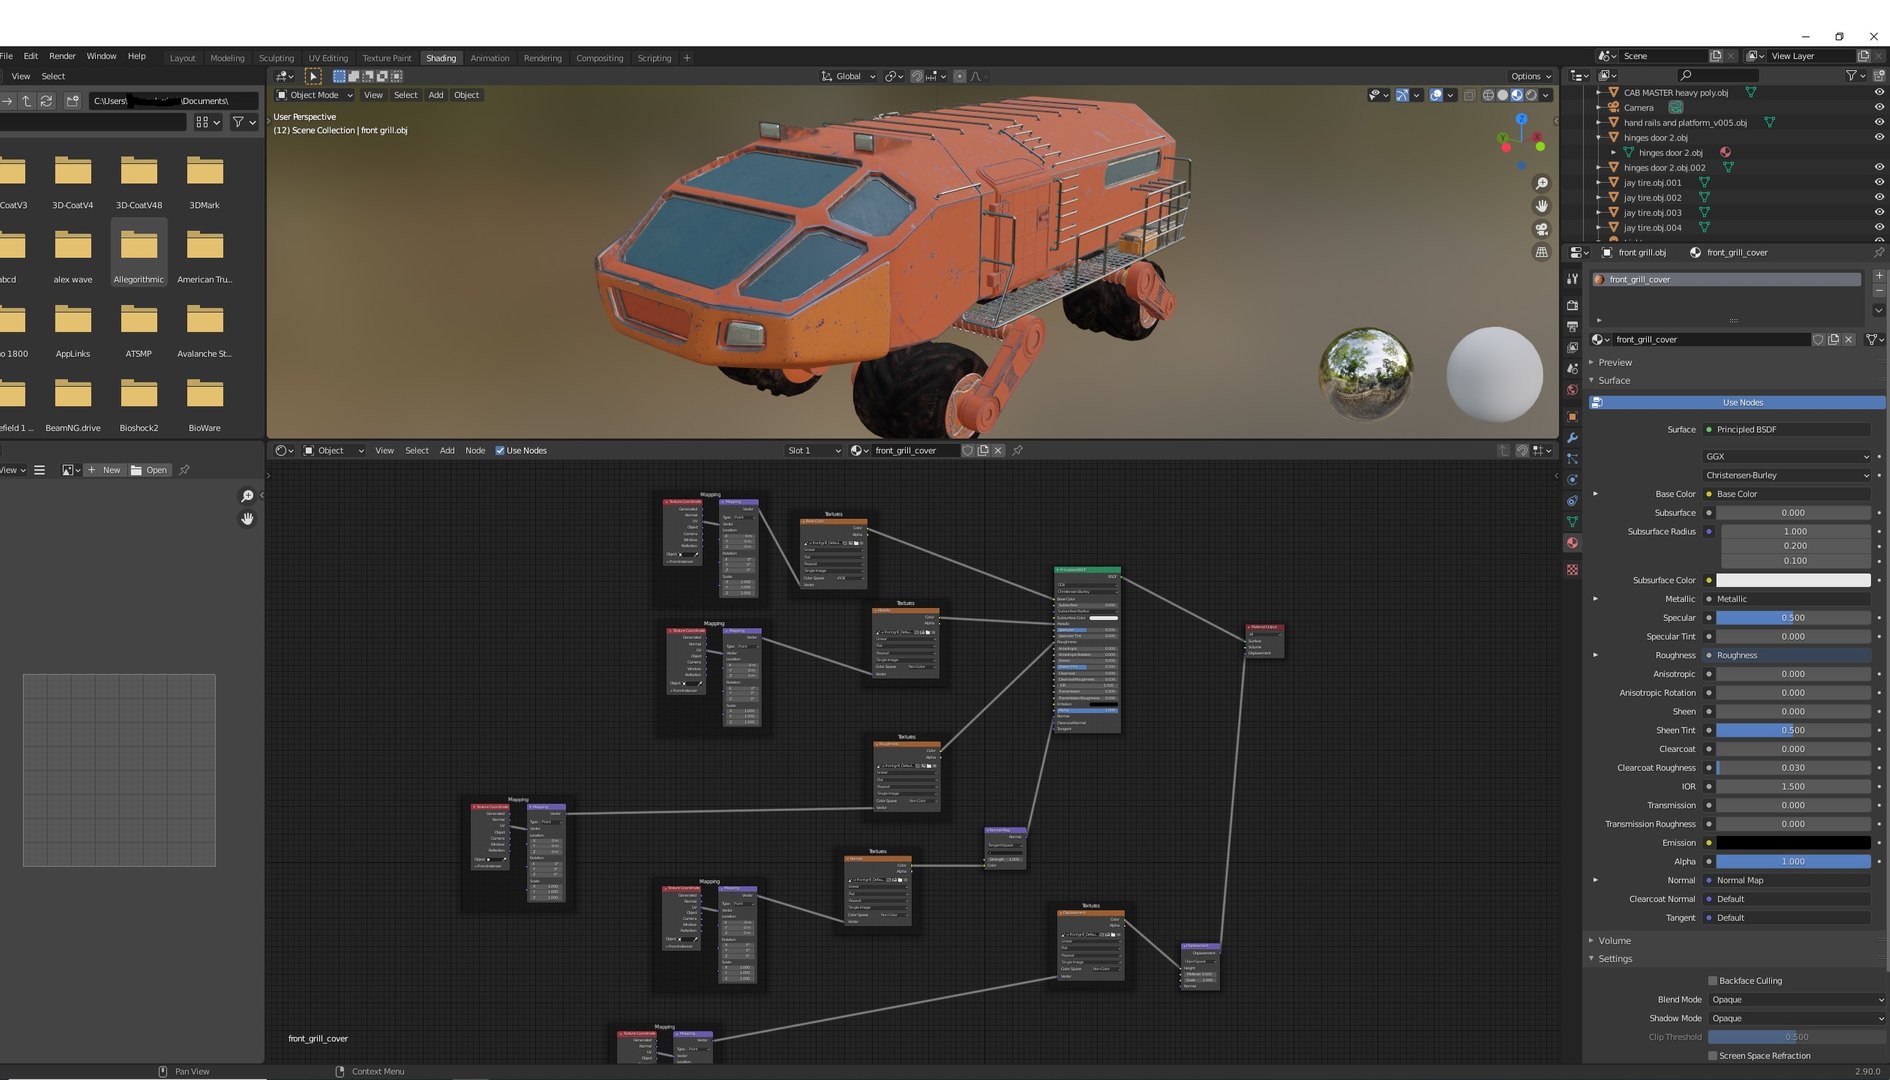Open the Tool properties tab

pos(1573,279)
